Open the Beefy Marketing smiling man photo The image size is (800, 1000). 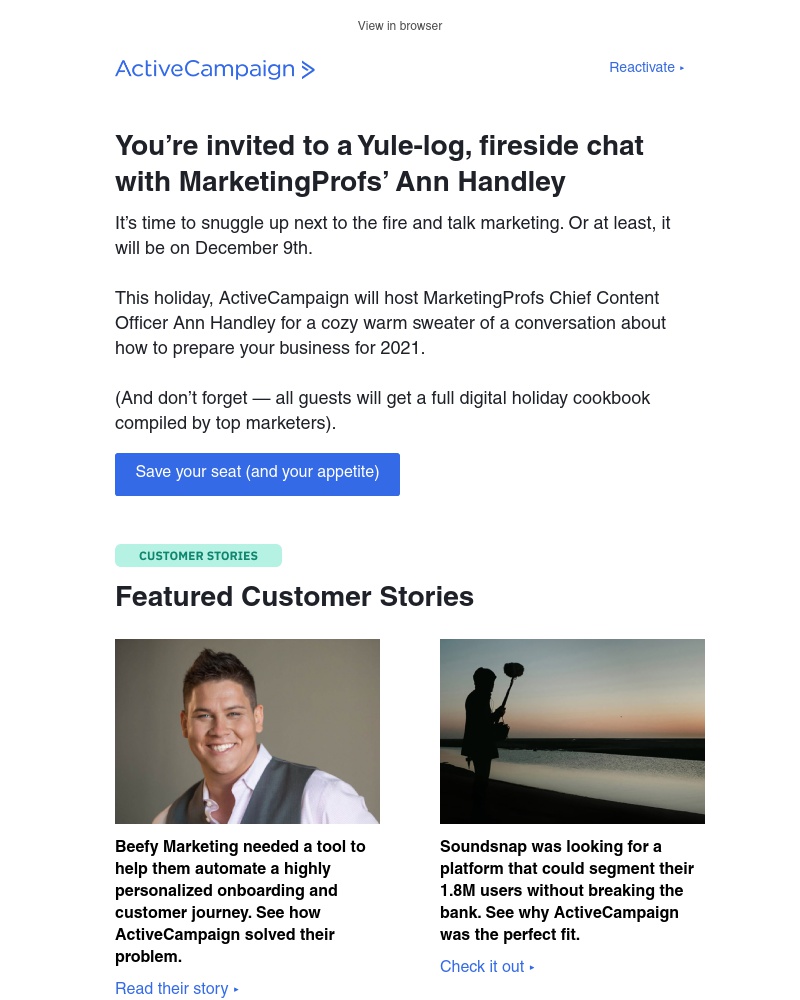coord(248,732)
